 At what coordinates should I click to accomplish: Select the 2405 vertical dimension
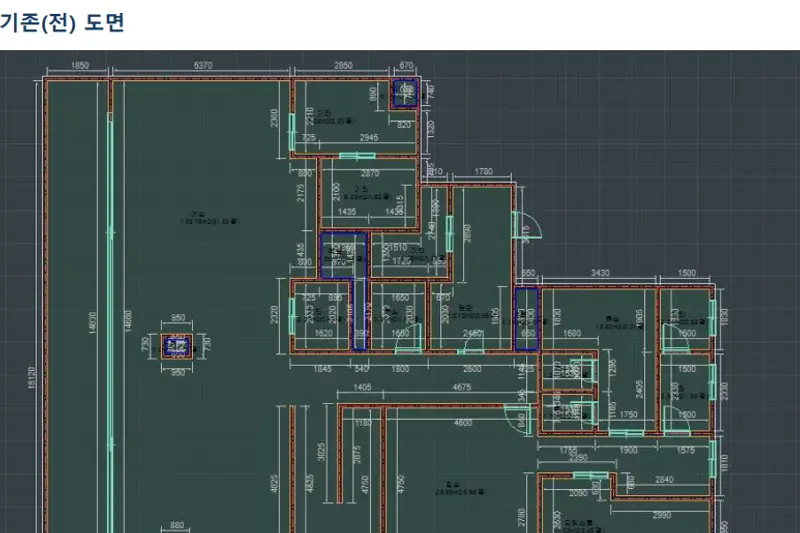[x=639, y=389]
